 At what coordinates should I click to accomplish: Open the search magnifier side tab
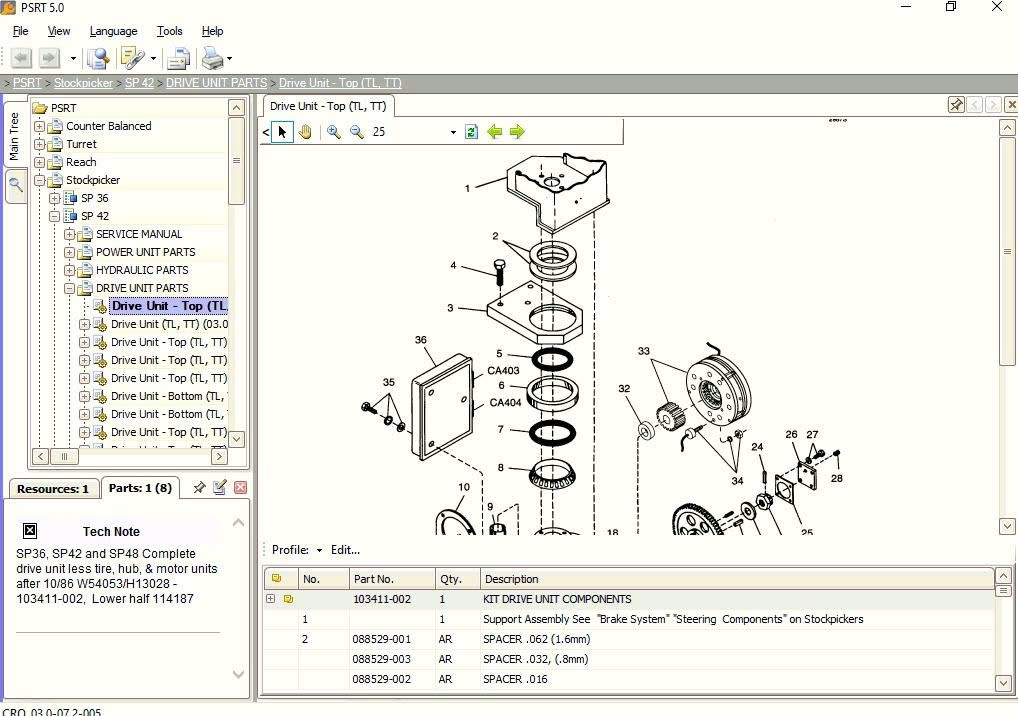(x=16, y=186)
